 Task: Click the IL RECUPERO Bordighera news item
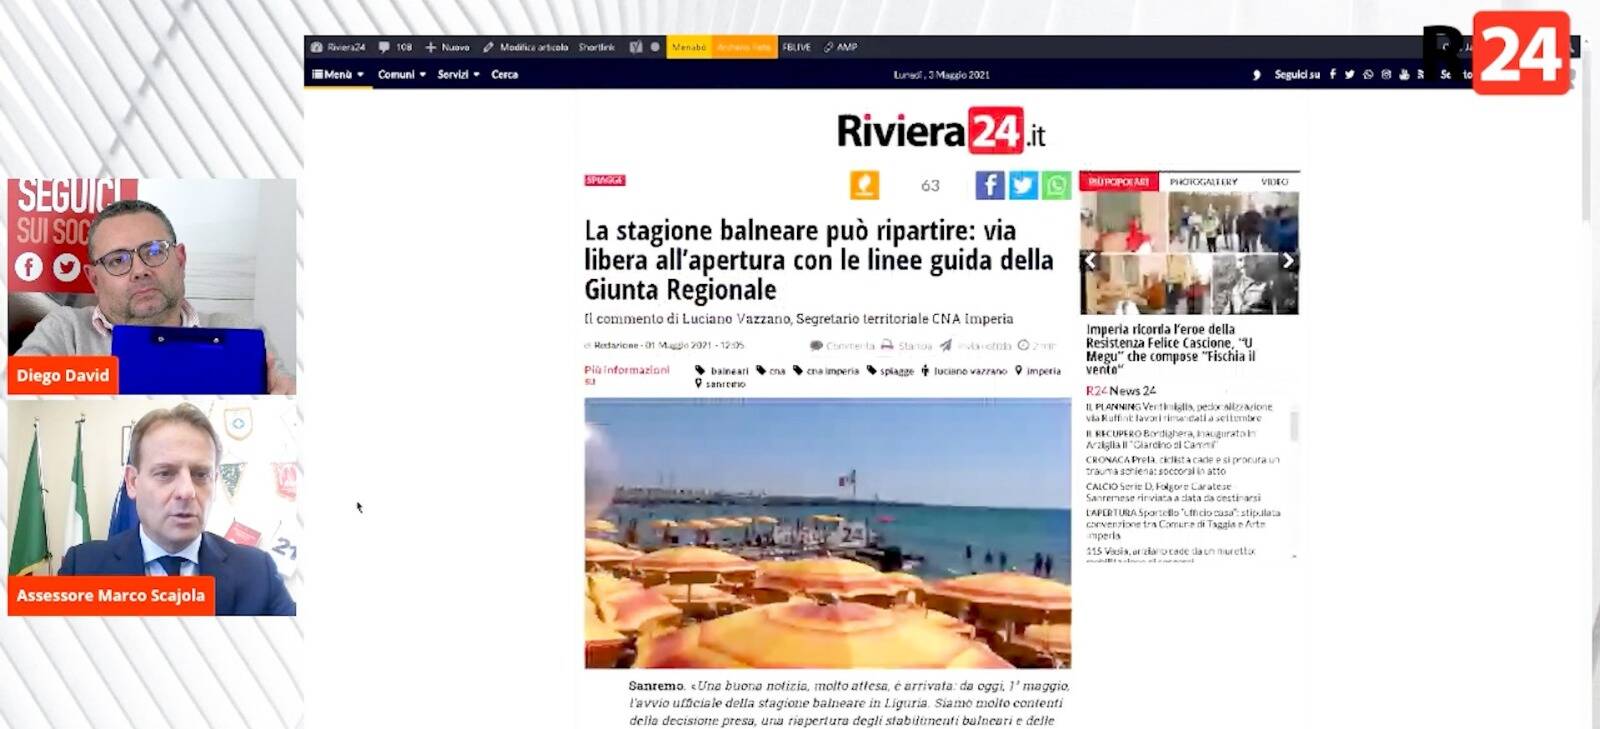click(1170, 438)
